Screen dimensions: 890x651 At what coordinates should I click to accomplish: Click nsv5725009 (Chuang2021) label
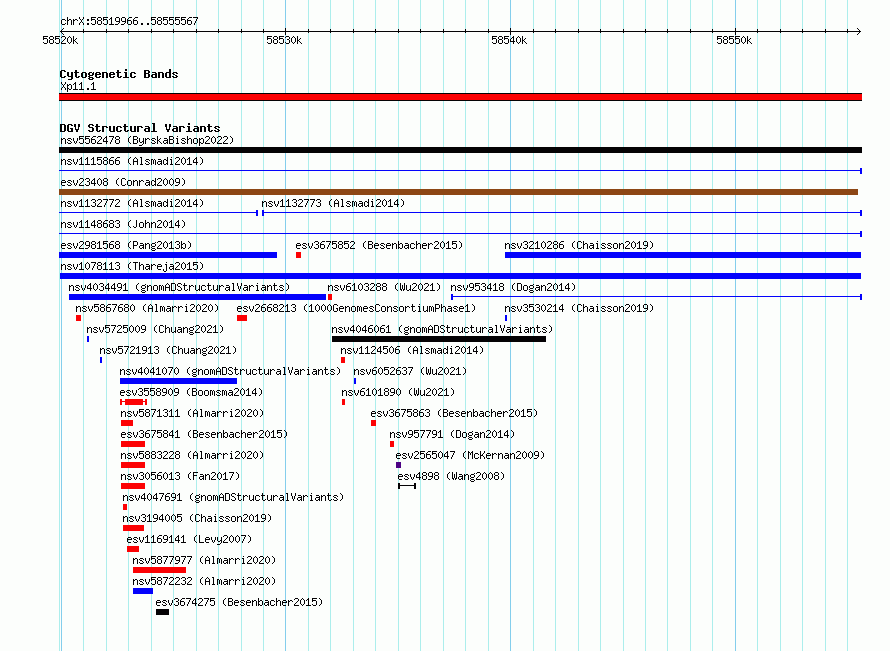(156, 329)
